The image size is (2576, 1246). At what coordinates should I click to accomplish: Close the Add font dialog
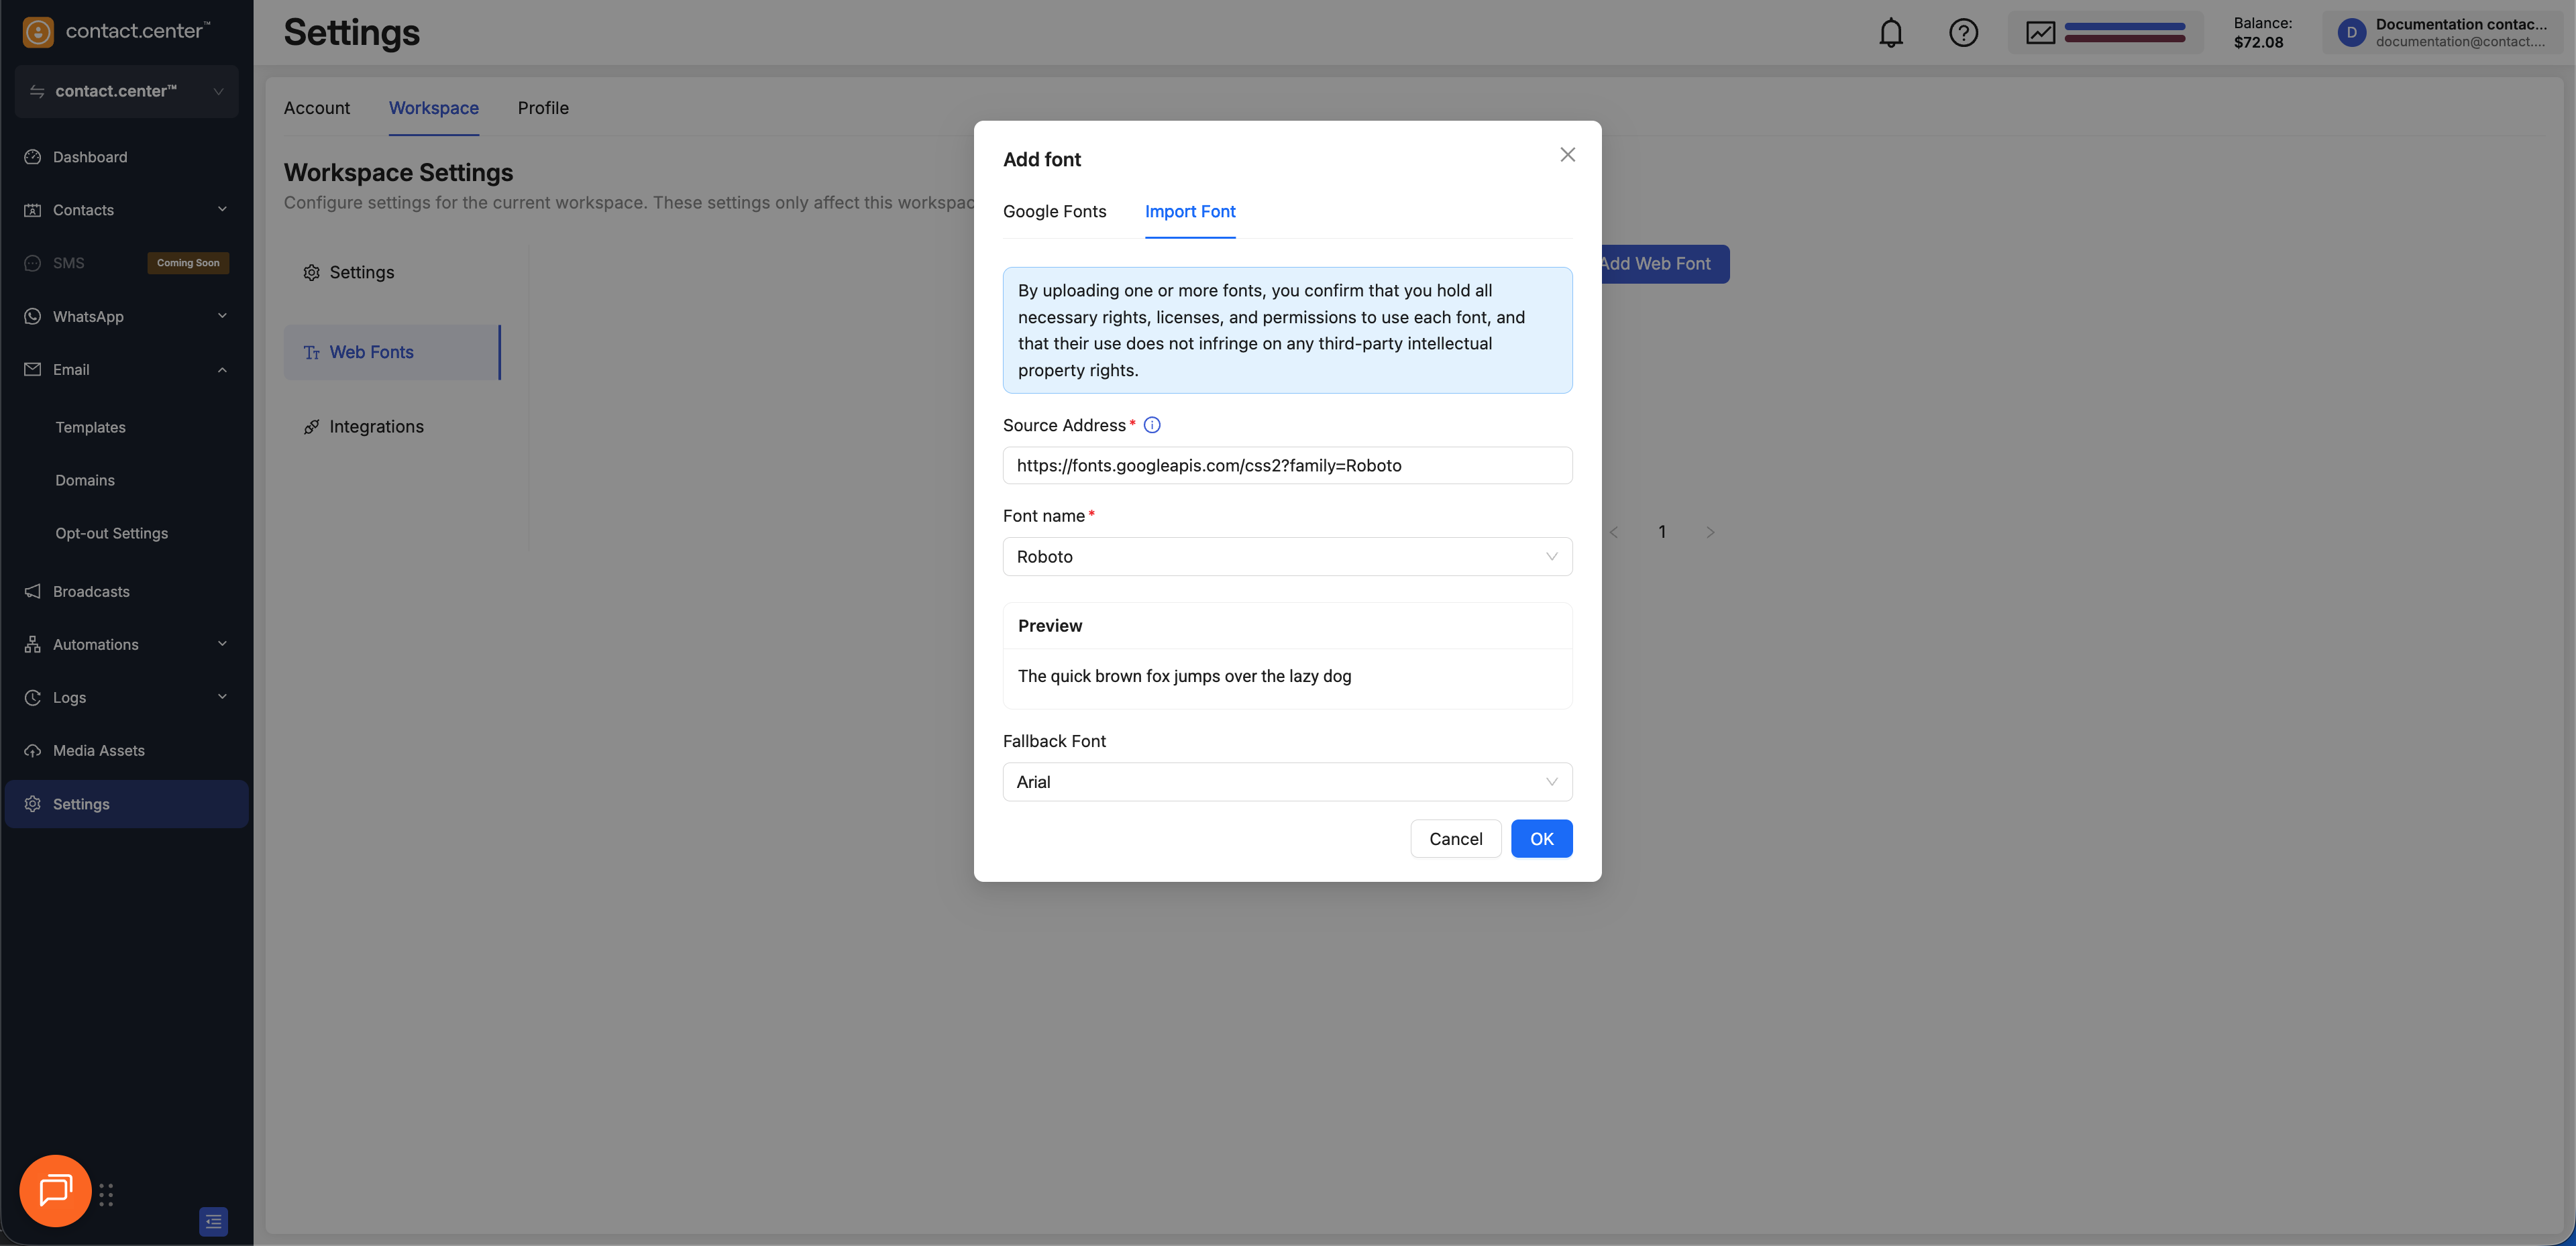[1567, 154]
